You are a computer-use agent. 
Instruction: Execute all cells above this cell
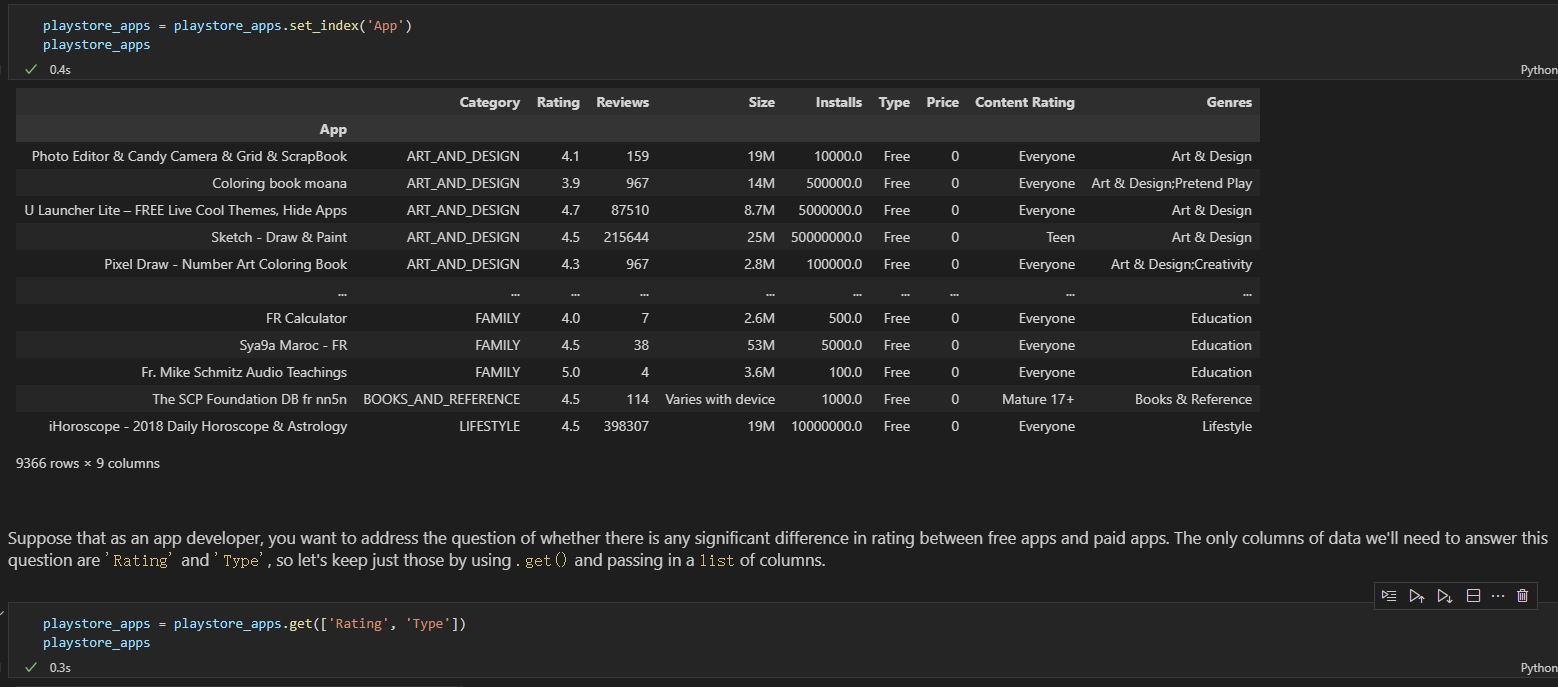coord(1417,595)
